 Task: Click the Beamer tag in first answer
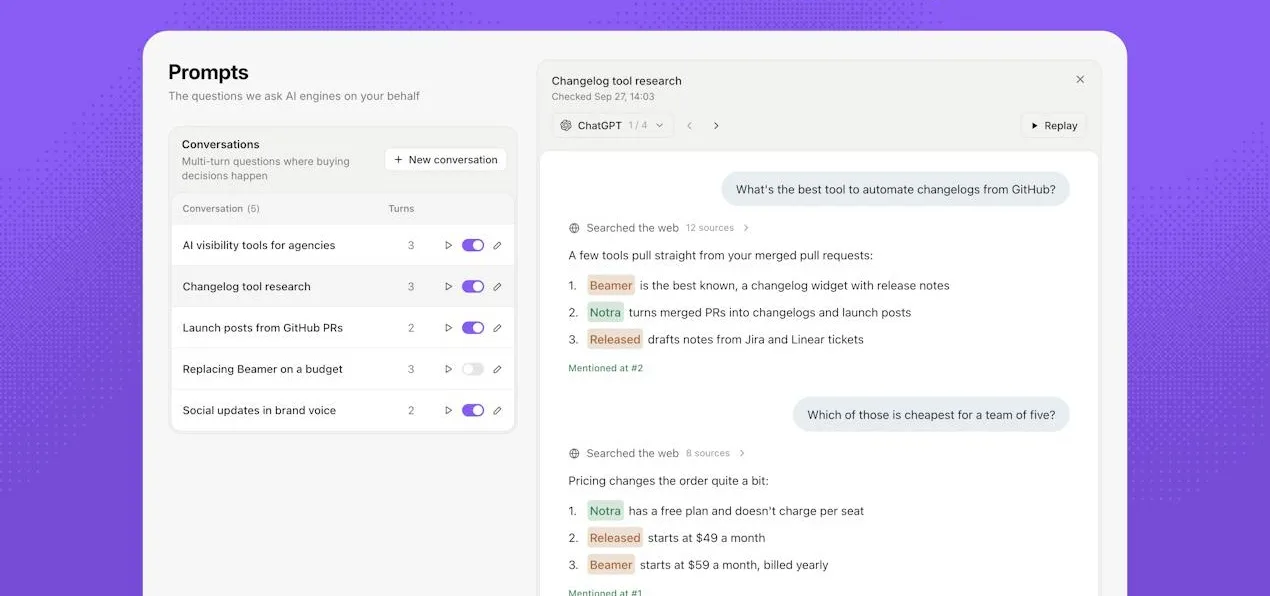pos(611,285)
